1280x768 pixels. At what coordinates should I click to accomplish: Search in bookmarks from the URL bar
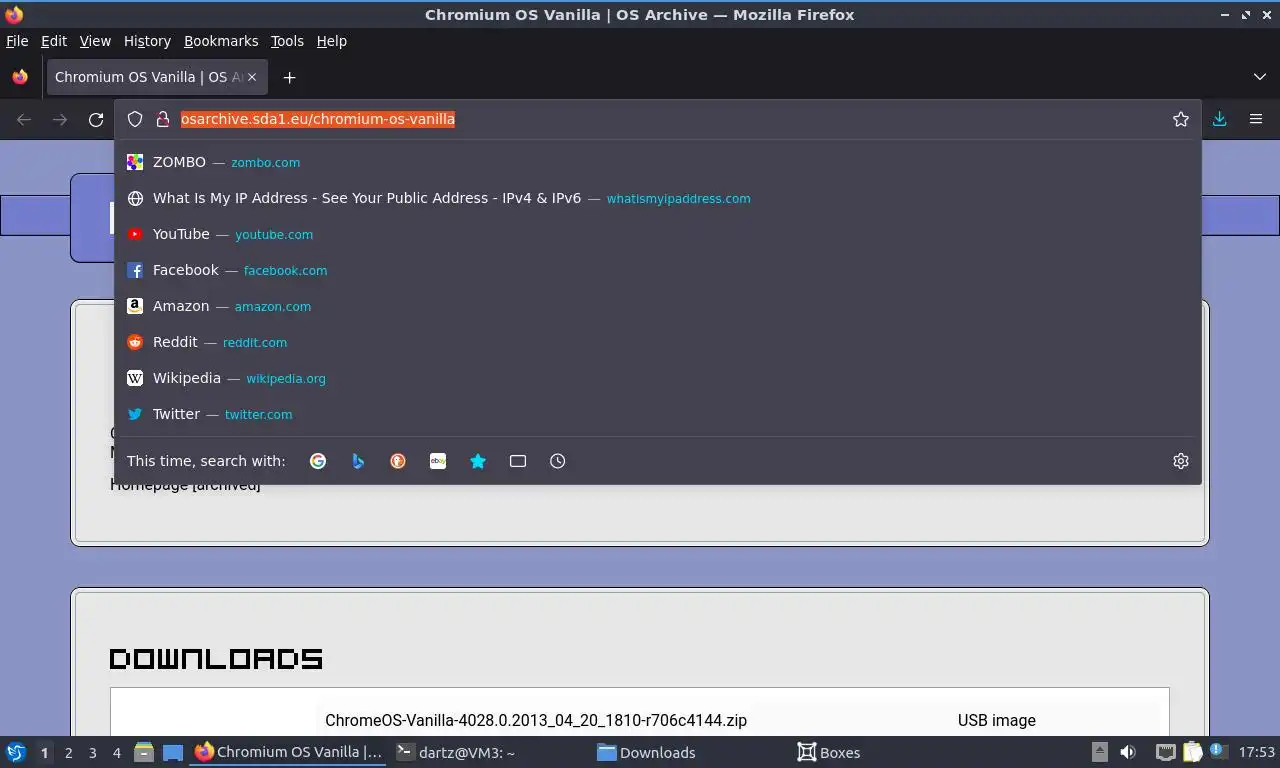coord(478,461)
